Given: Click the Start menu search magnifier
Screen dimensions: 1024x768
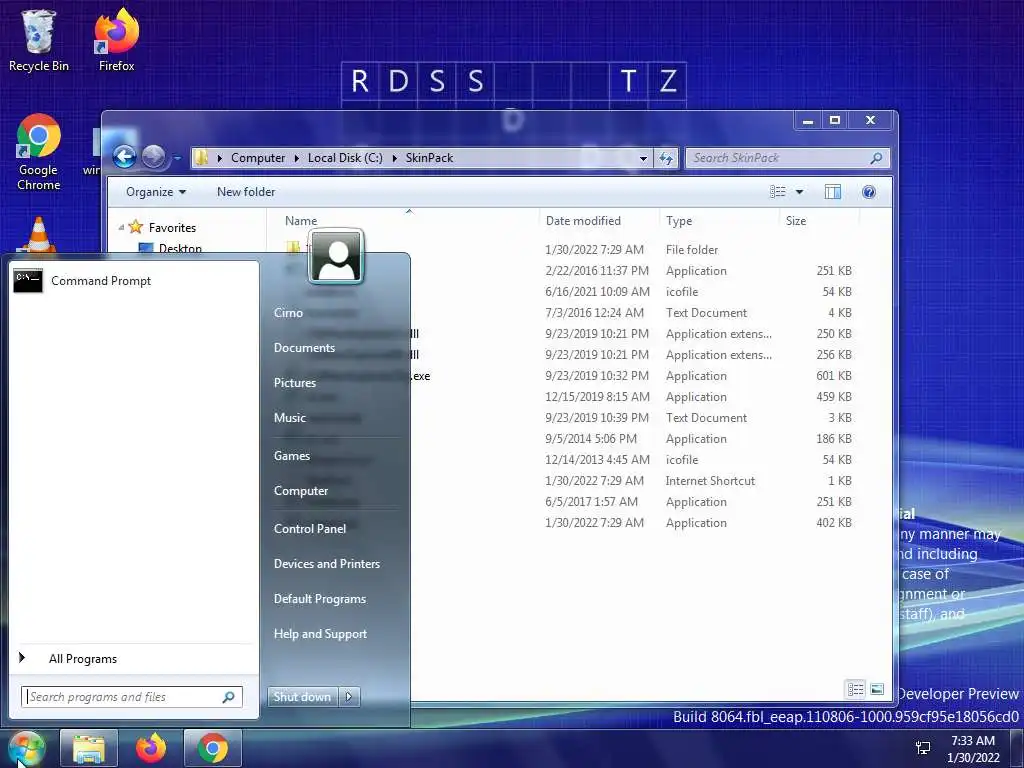Looking at the screenshot, I should tap(229, 697).
